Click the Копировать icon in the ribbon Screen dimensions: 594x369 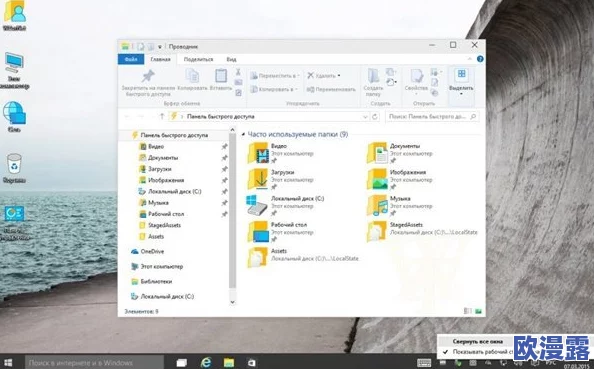[x=192, y=76]
